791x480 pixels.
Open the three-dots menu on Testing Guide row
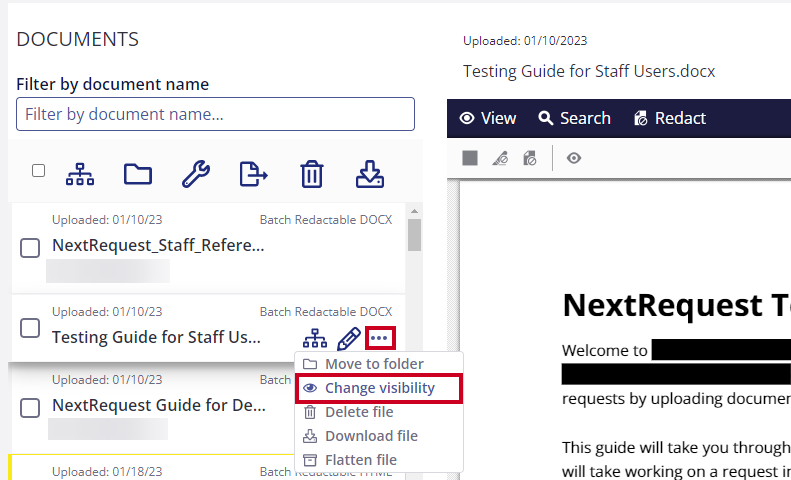pyautogui.click(x=380, y=338)
